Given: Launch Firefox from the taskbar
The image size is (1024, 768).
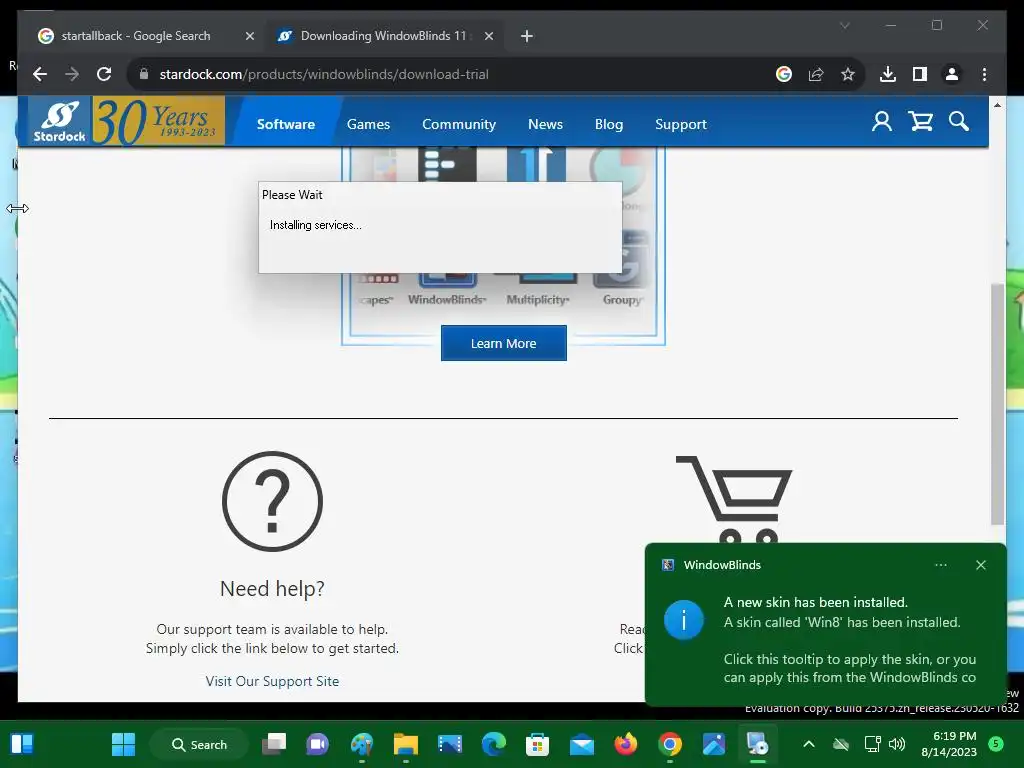Looking at the screenshot, I should pos(626,744).
